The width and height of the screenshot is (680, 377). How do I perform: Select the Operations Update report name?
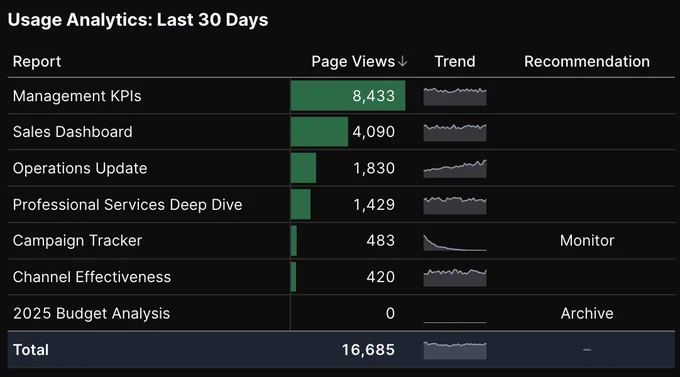click(x=80, y=168)
